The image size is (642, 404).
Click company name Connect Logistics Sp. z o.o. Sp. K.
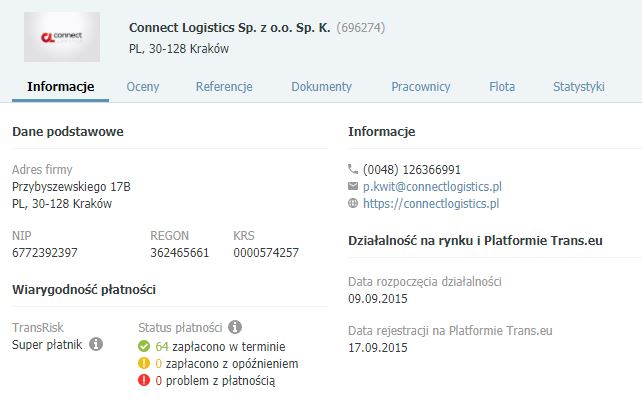coord(229,28)
